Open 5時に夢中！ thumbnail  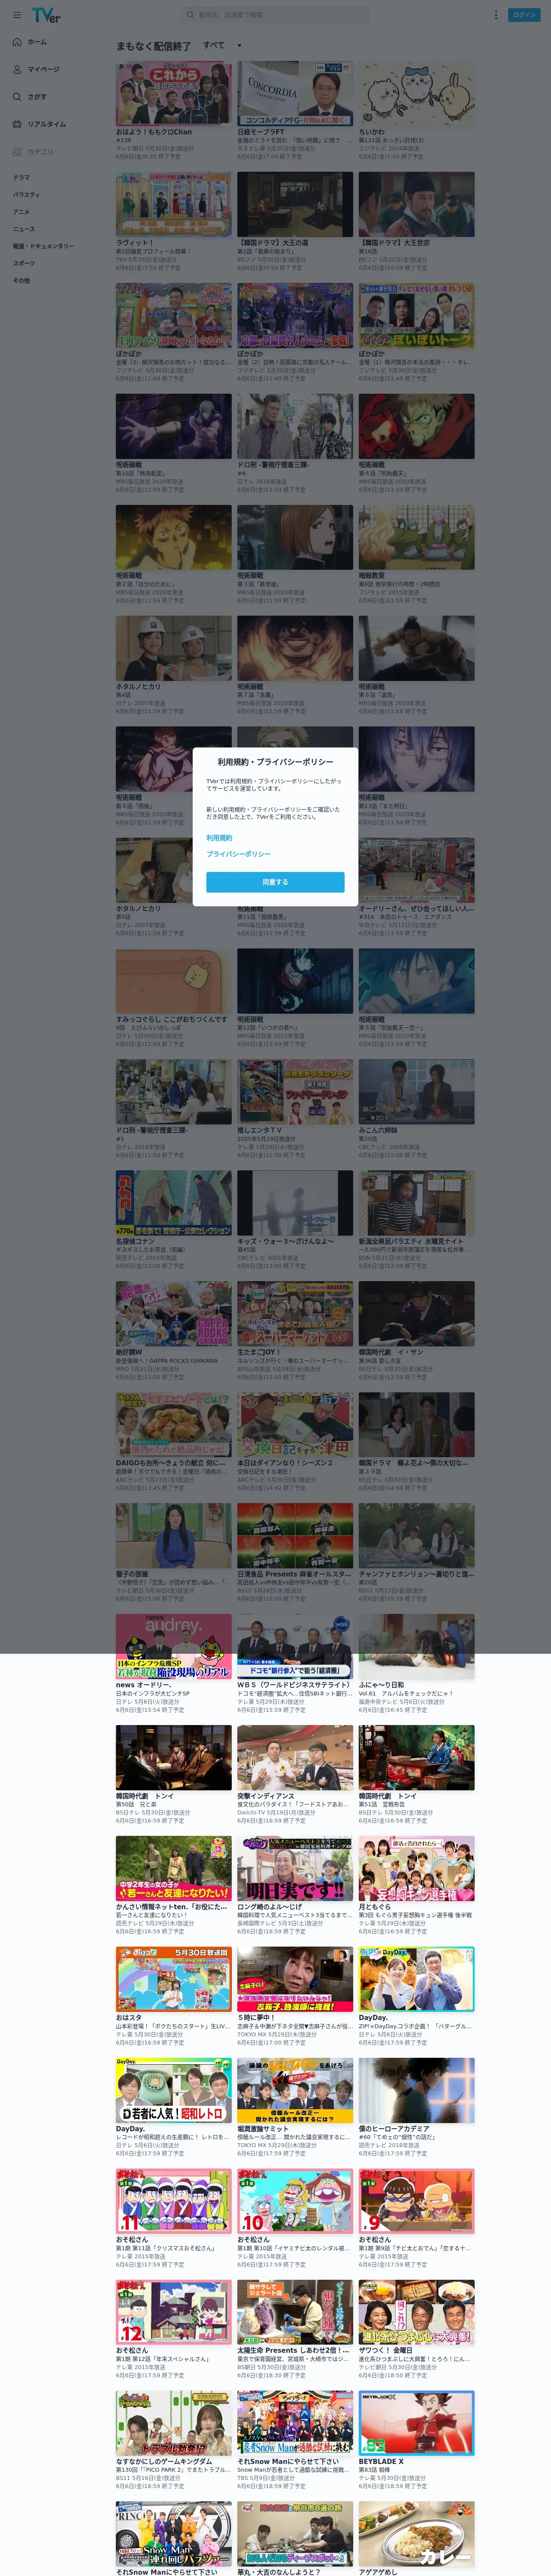click(295, 1979)
